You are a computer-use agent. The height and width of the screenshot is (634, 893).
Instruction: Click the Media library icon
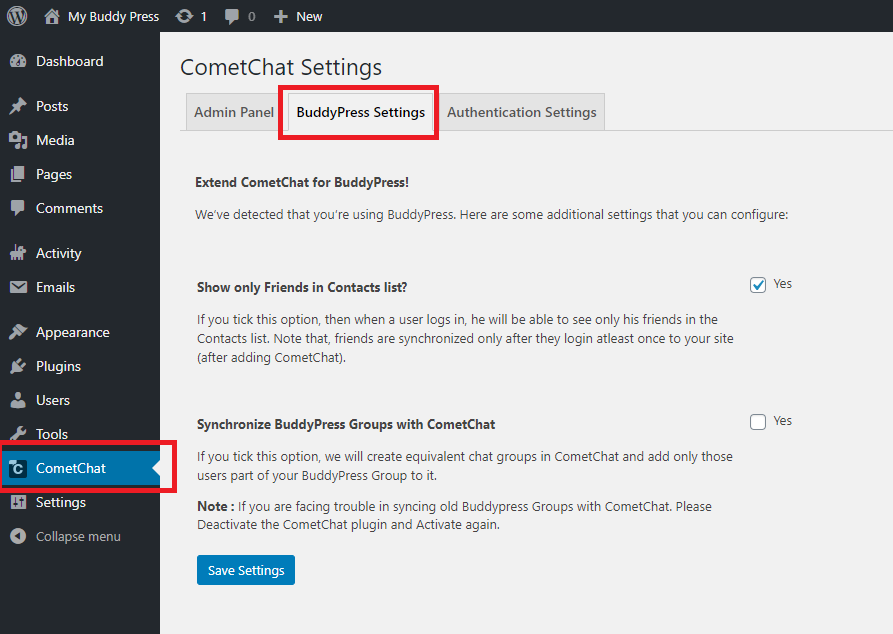tap(18, 140)
